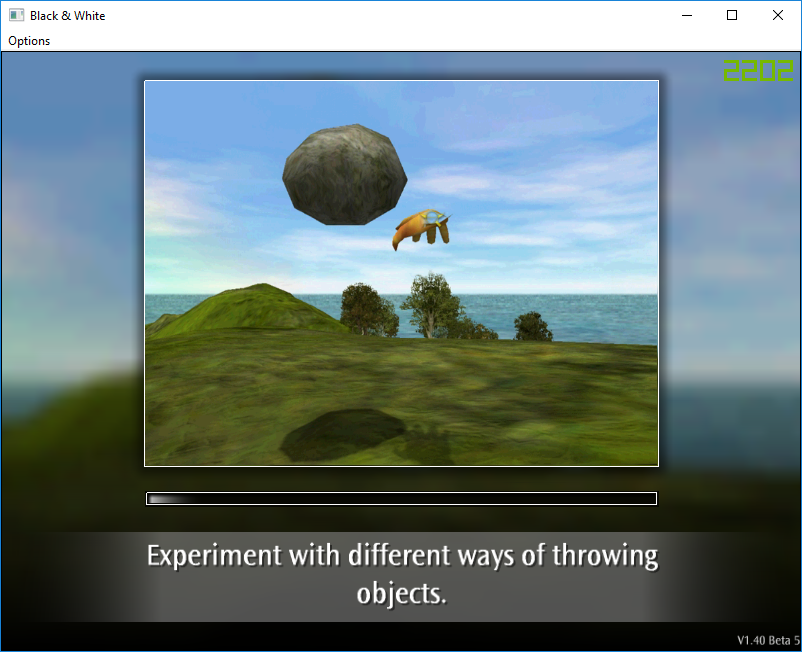Click the green 2202 counter
The width and height of the screenshot is (802, 652).
759,71
